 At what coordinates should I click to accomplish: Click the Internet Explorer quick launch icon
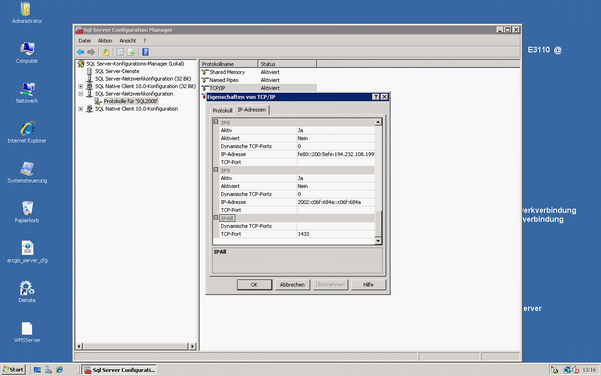coord(59,369)
